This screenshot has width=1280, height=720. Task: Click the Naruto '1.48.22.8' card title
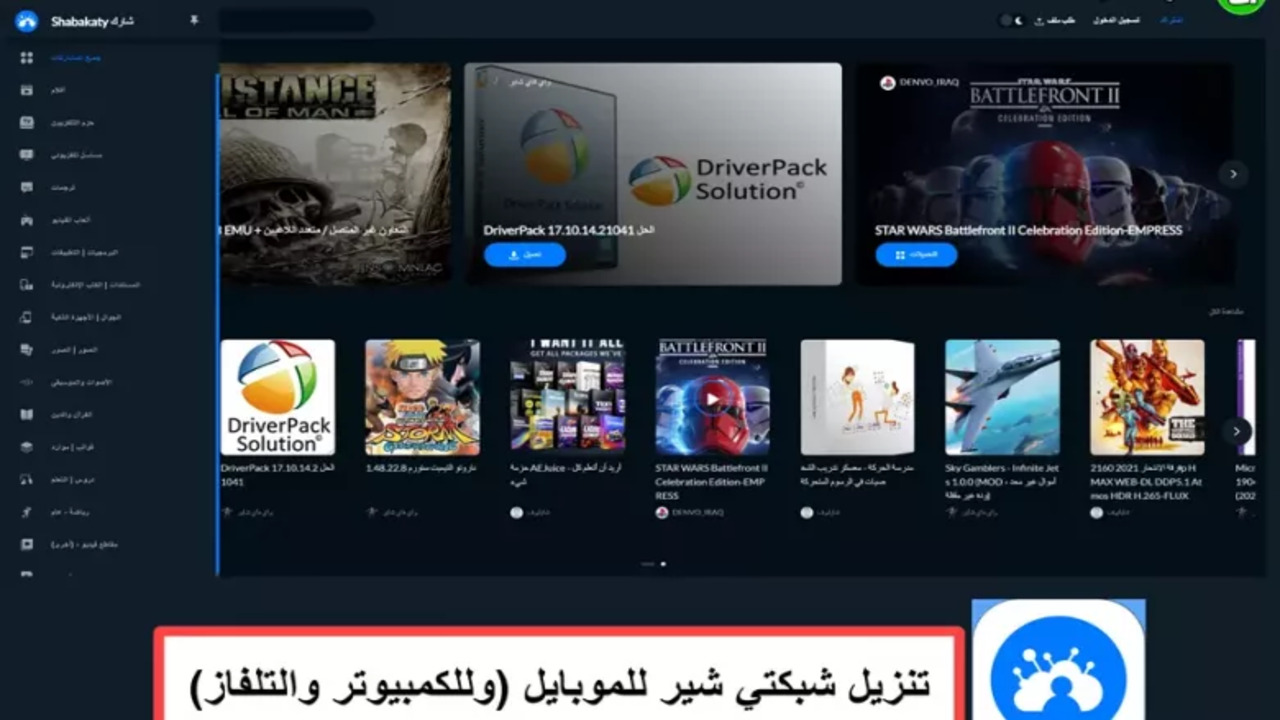pyautogui.click(x=422, y=467)
